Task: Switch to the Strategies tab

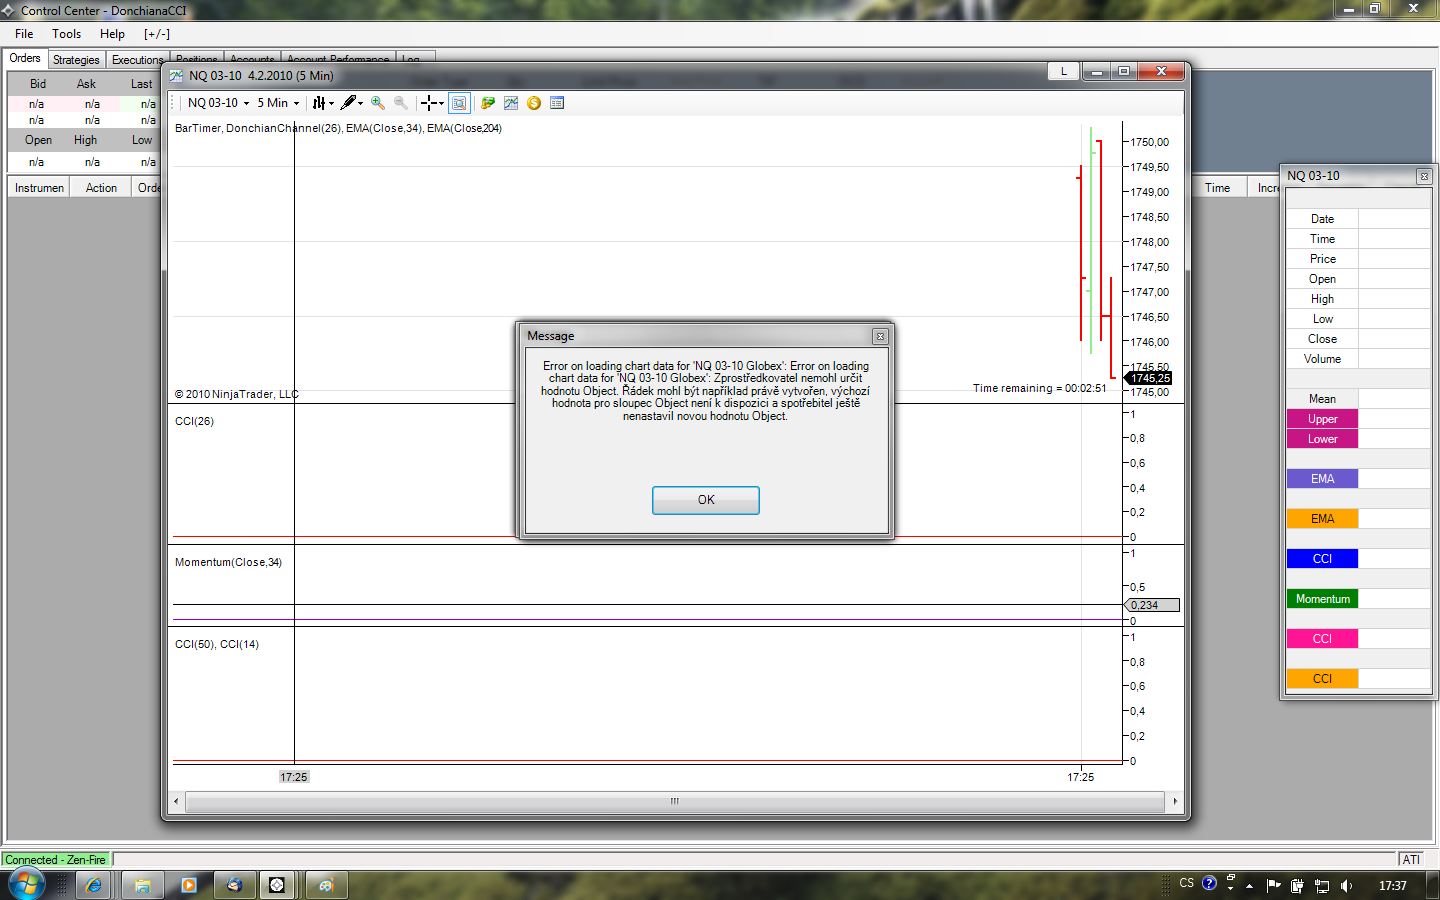Action: [x=76, y=60]
